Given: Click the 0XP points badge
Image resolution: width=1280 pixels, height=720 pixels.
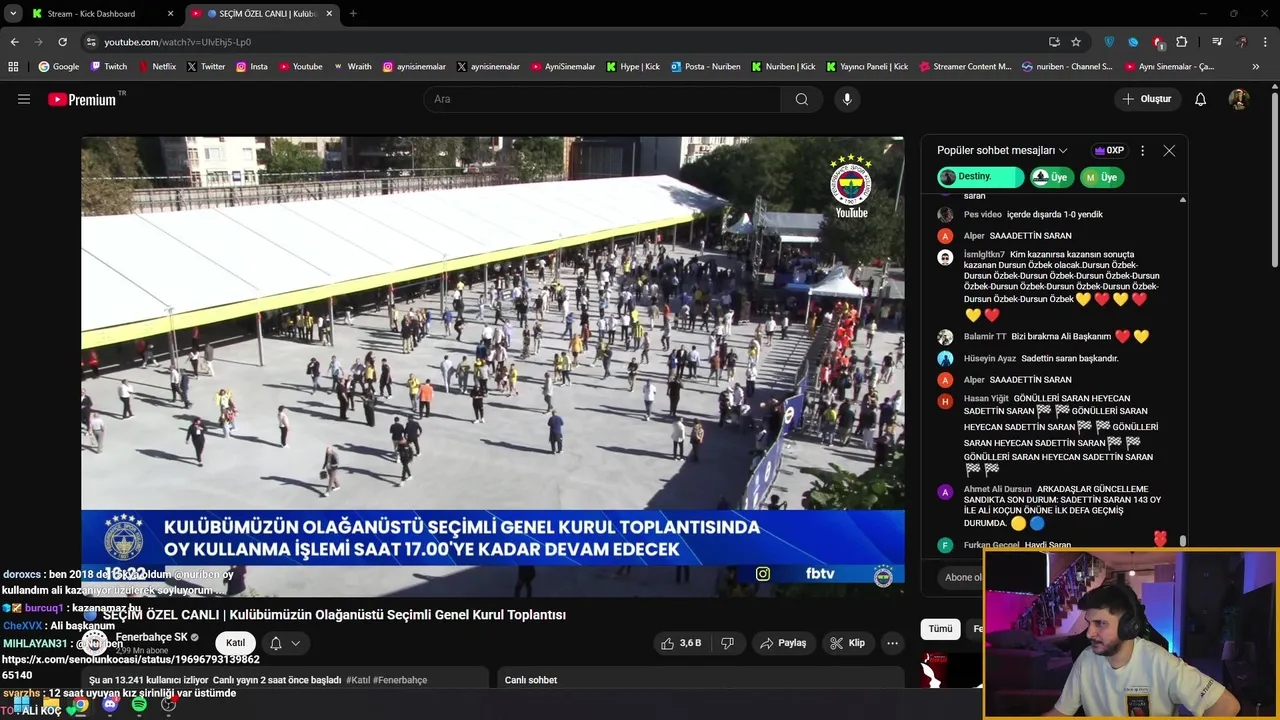Looking at the screenshot, I should [x=1109, y=151].
